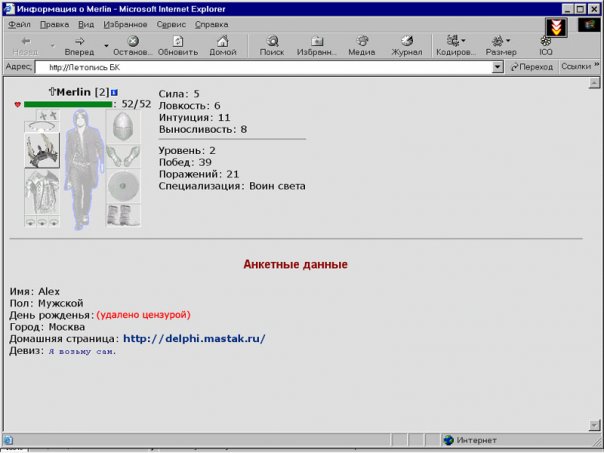Viewport: 604px width, 453px height.
Task: Open the Медиа toolbar panel
Action: click(x=362, y=46)
